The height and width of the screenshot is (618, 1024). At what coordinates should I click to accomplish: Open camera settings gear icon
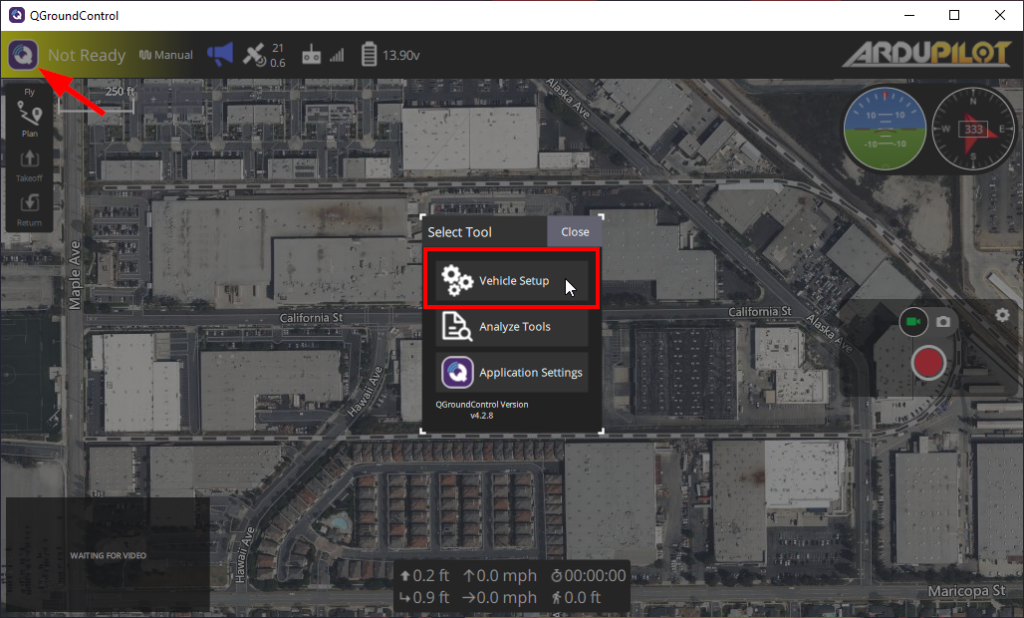tap(1002, 315)
